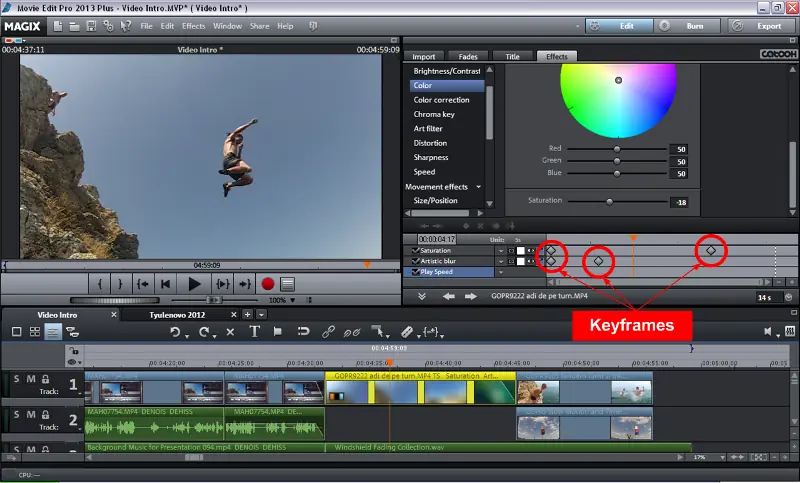This screenshot has width=800, height=483.
Task: Open the Artistic blur keyframe row dropdown
Action: point(501,262)
